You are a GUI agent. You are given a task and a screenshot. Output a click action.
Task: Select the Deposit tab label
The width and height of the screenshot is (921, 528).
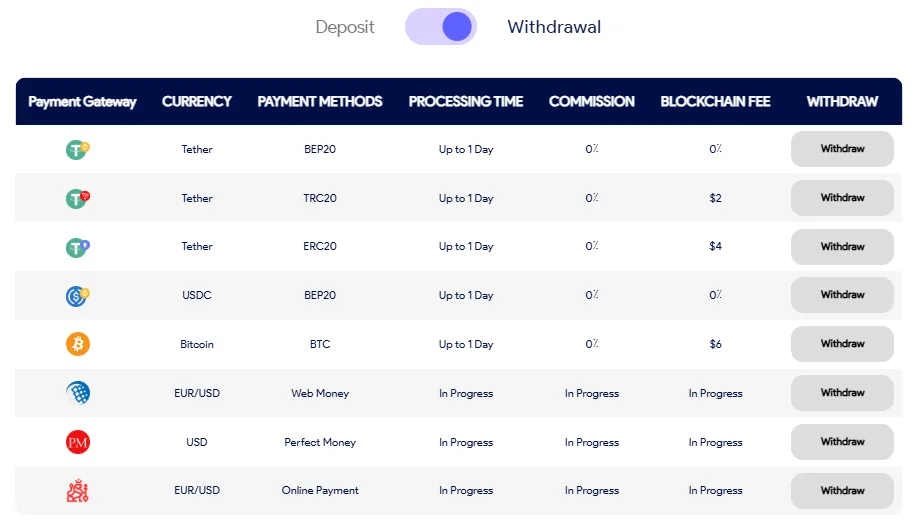pos(345,27)
